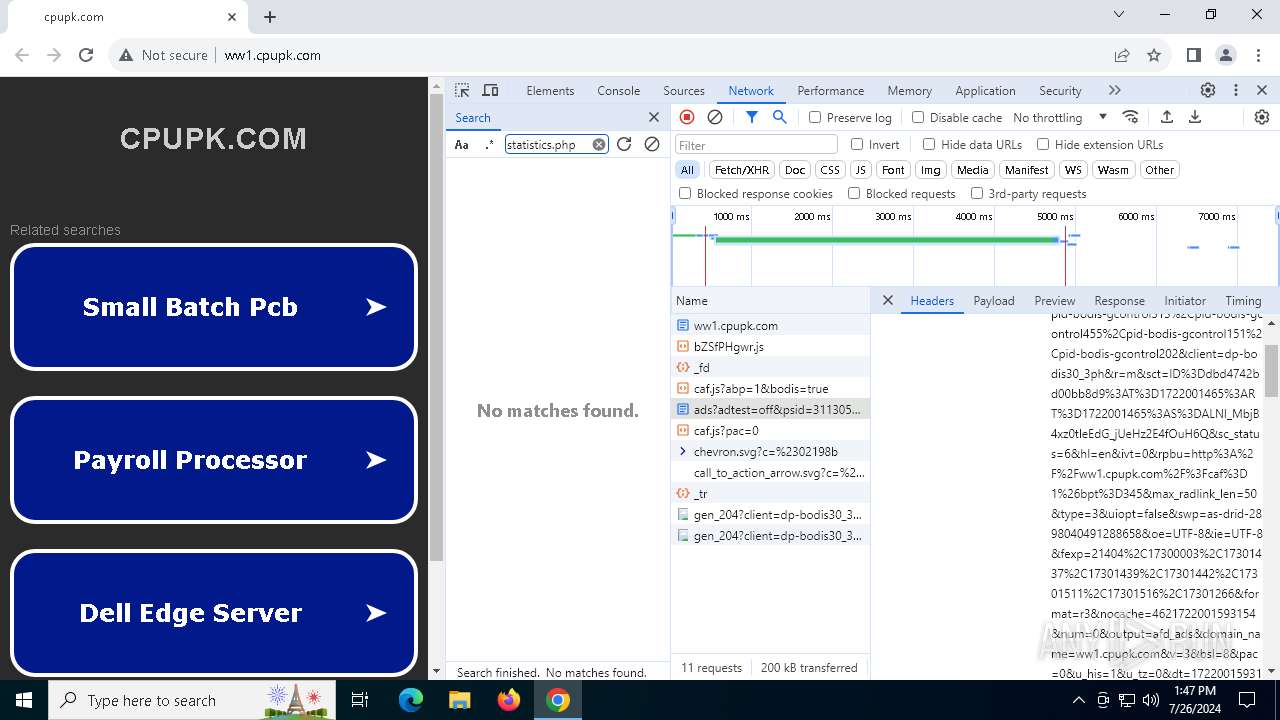
Task: Expand the chevron.svg request row
Action: tap(683, 452)
